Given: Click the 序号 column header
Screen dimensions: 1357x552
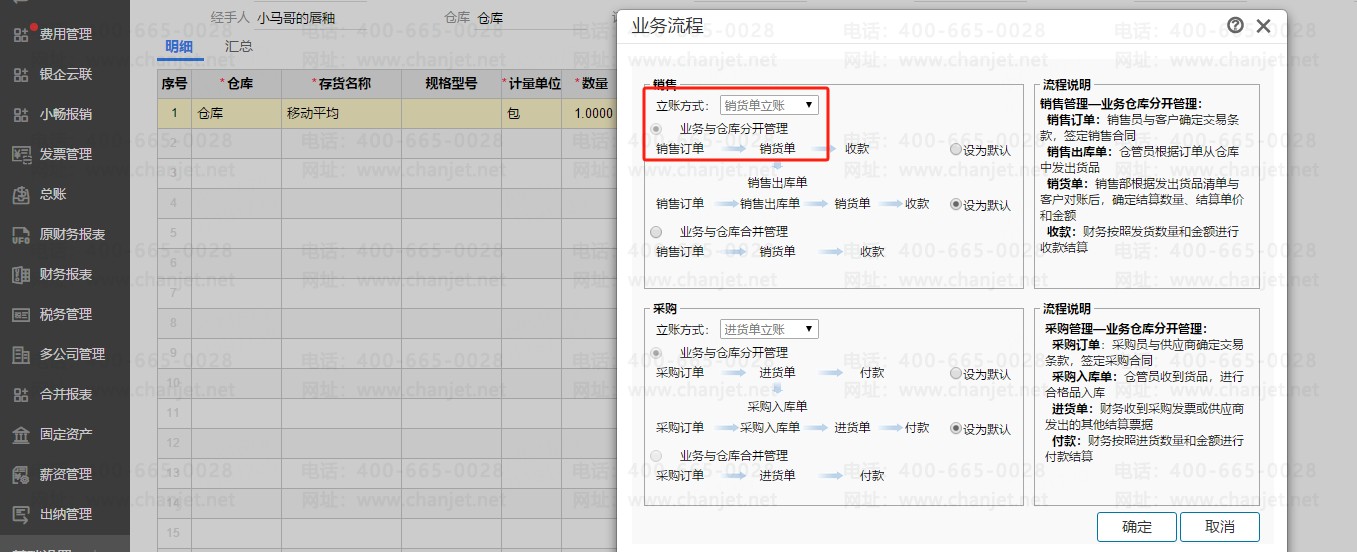Looking at the screenshot, I should point(174,84).
